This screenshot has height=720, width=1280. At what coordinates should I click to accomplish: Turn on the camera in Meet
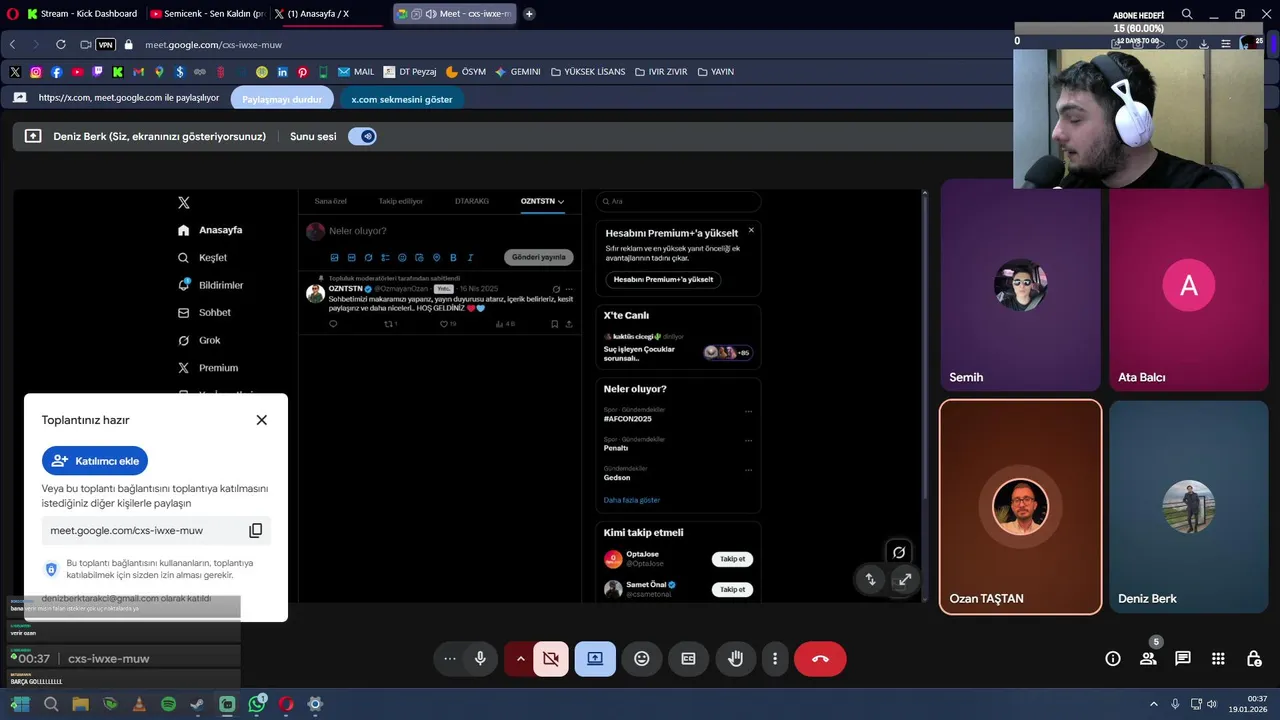click(550, 659)
